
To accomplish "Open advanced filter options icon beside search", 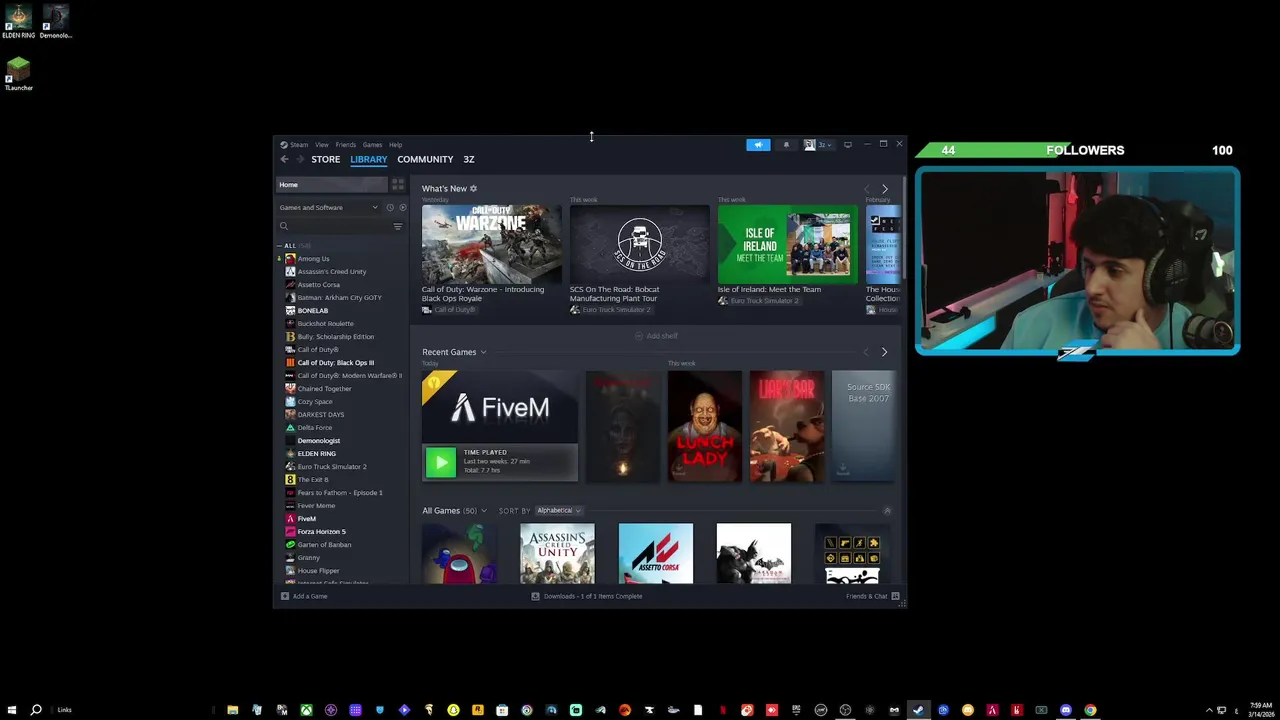I will click(x=398, y=226).
